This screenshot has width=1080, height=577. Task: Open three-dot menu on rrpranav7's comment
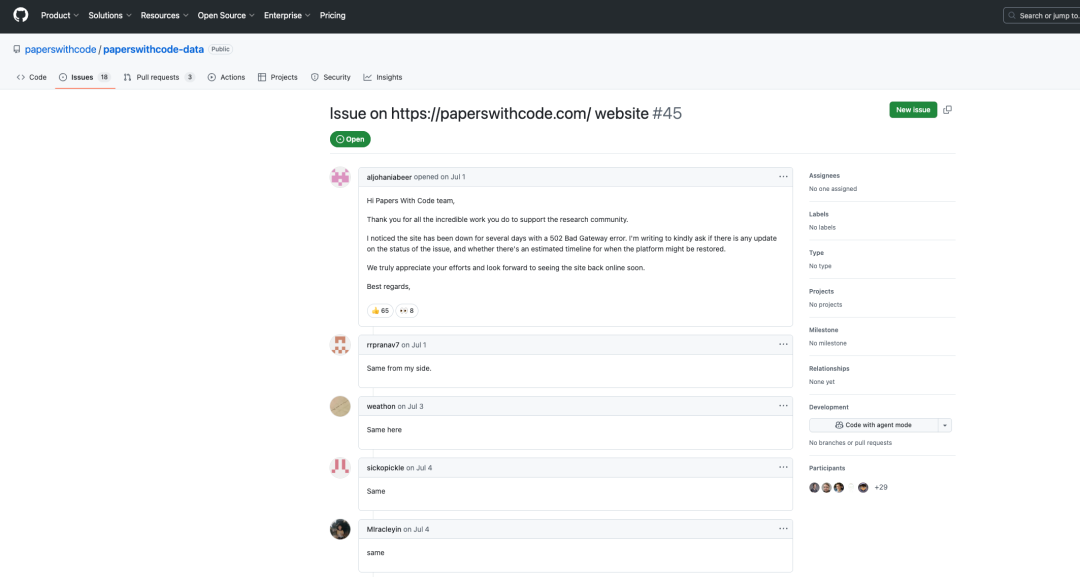783,344
